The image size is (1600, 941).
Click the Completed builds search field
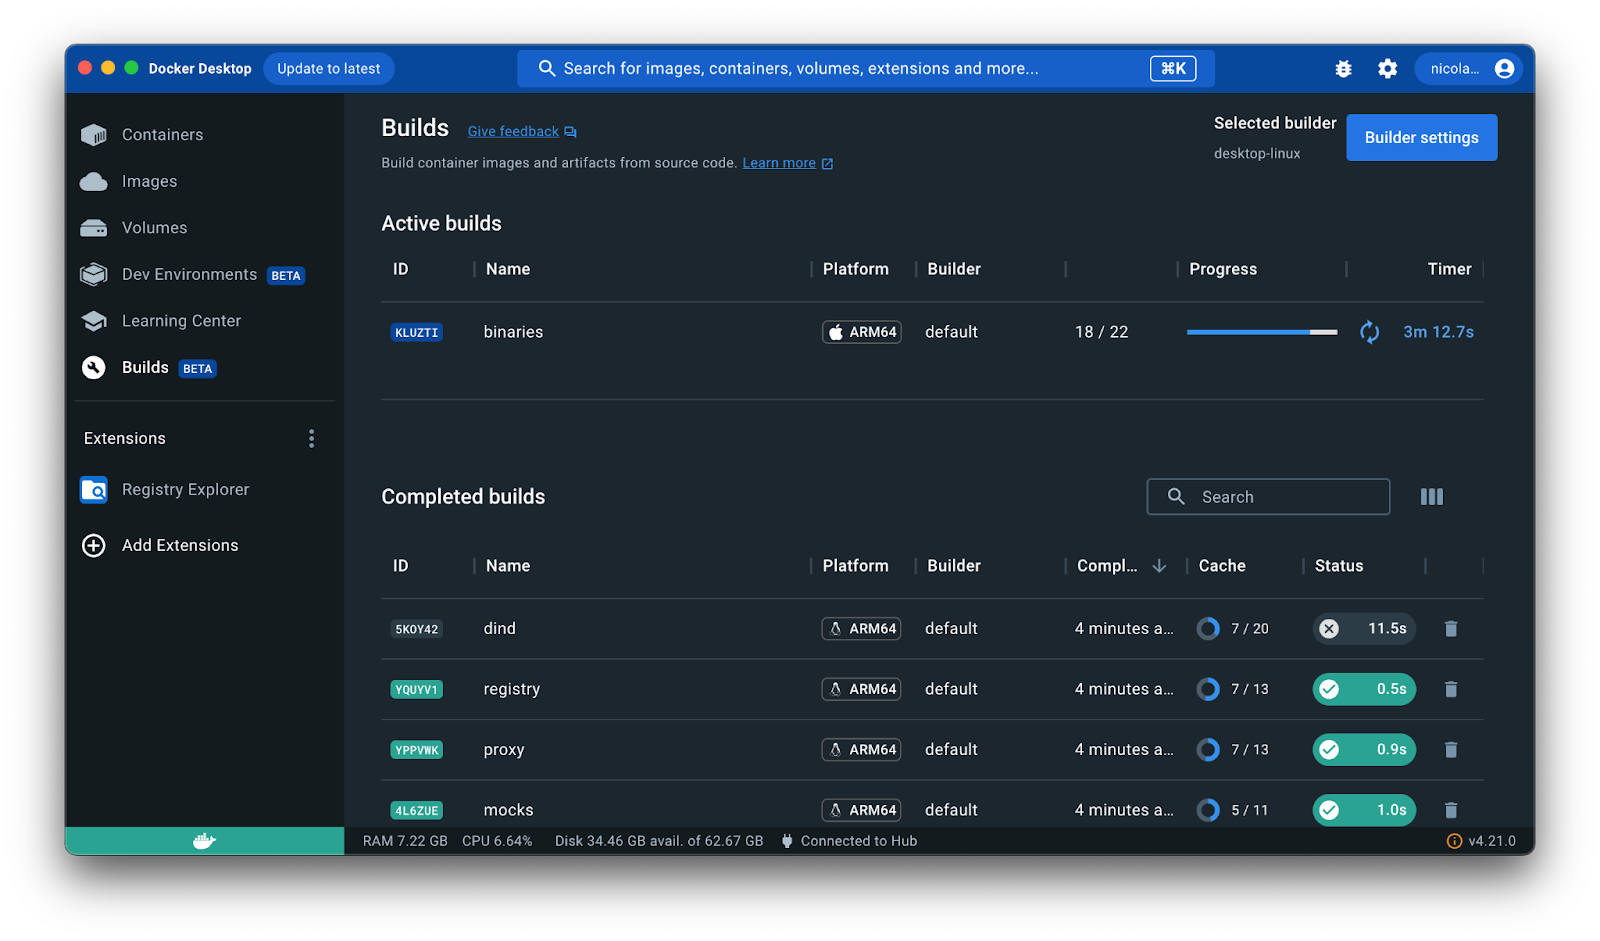(x=1268, y=496)
